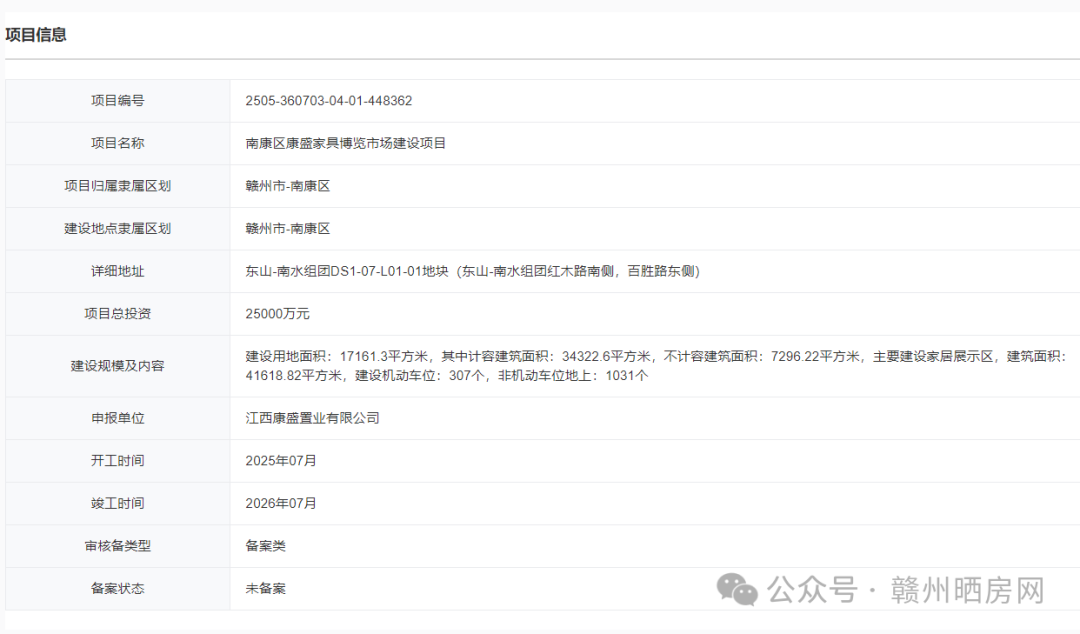Click the 项目总投资 label

point(118,314)
